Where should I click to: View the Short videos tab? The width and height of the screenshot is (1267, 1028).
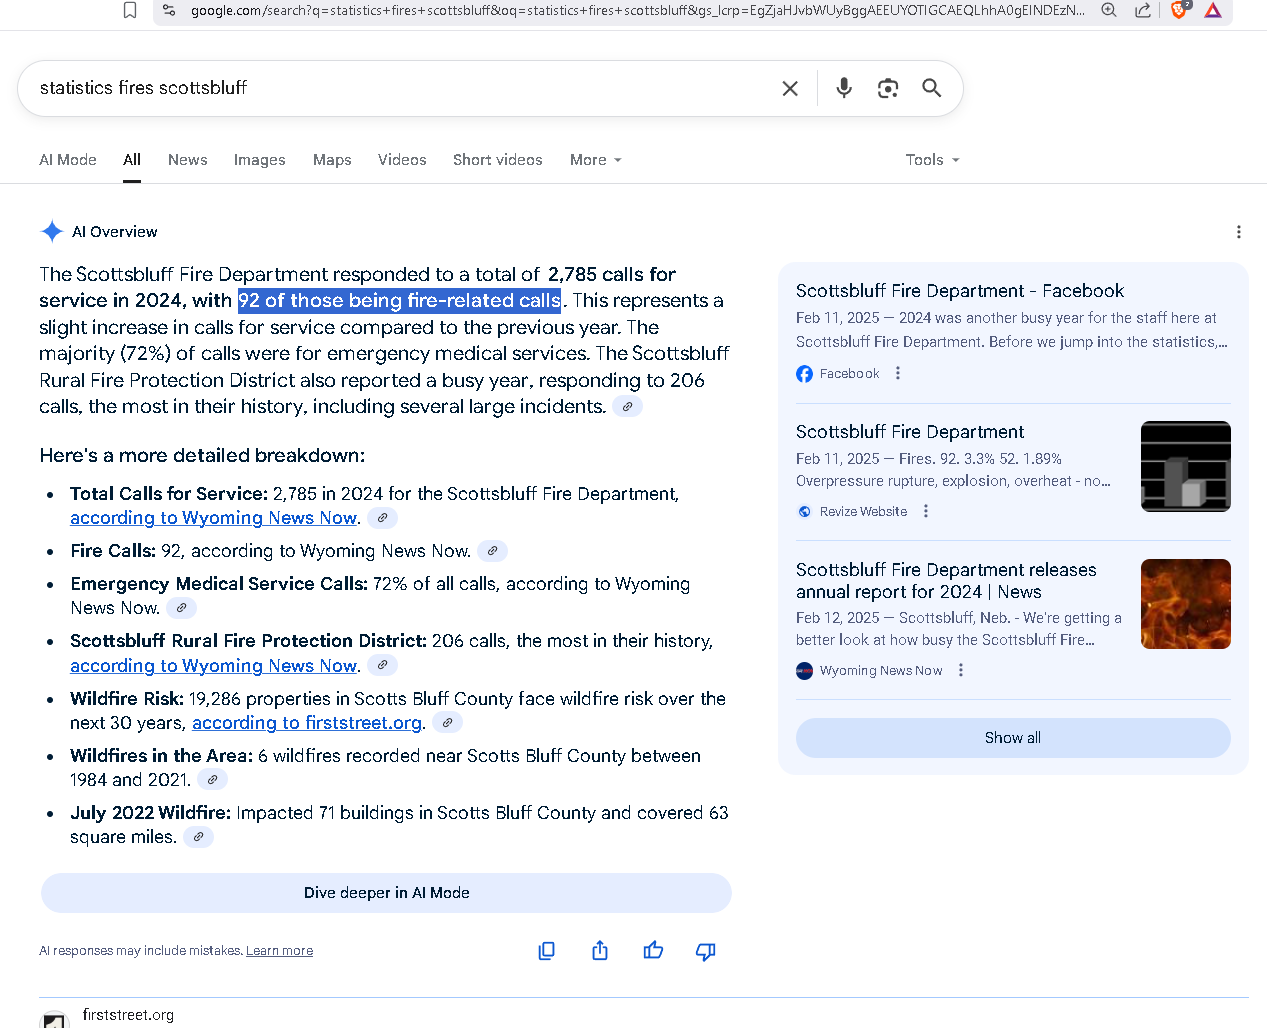(x=498, y=160)
